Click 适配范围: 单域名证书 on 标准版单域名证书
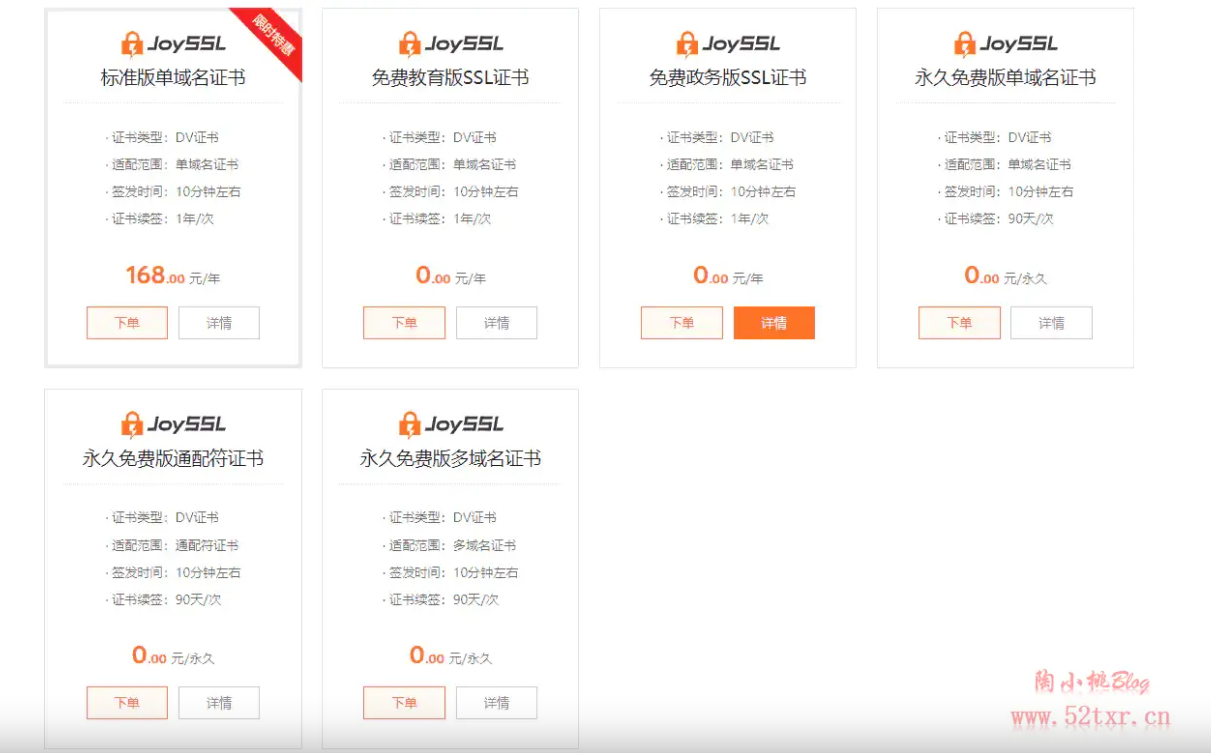 [172, 164]
